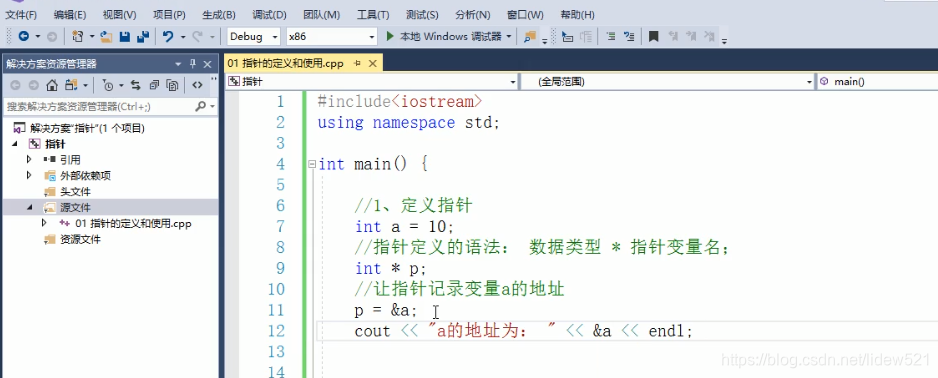The height and width of the screenshot is (378, 938).
Task: Open the New Project dropdown arrow
Action: 92,36
